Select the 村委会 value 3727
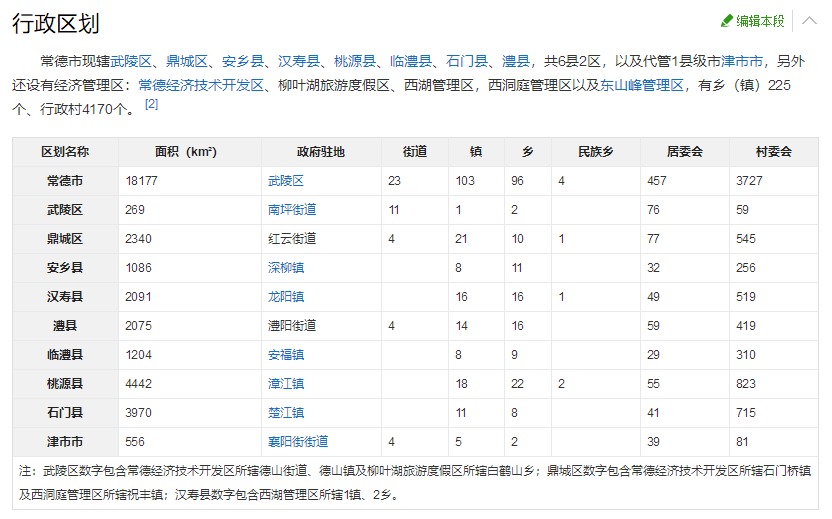 click(749, 181)
